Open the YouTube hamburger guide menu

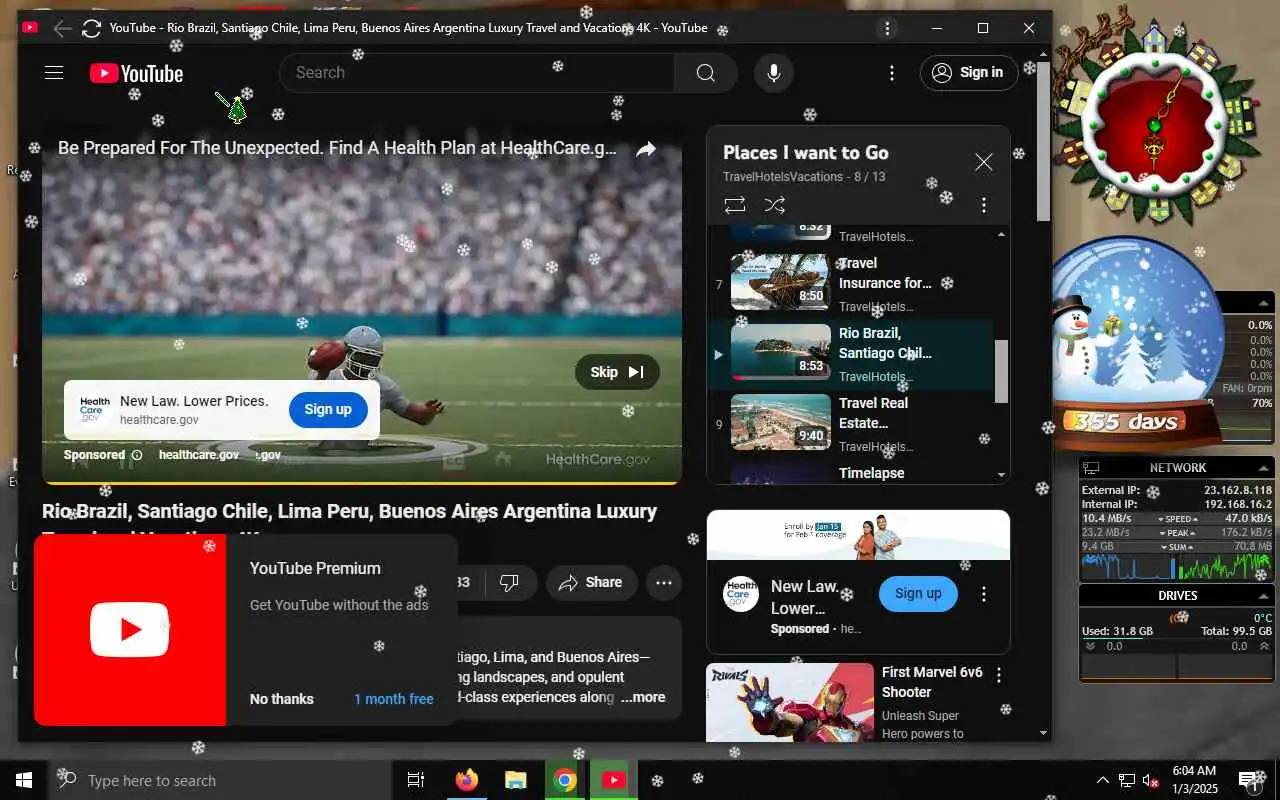pos(54,73)
